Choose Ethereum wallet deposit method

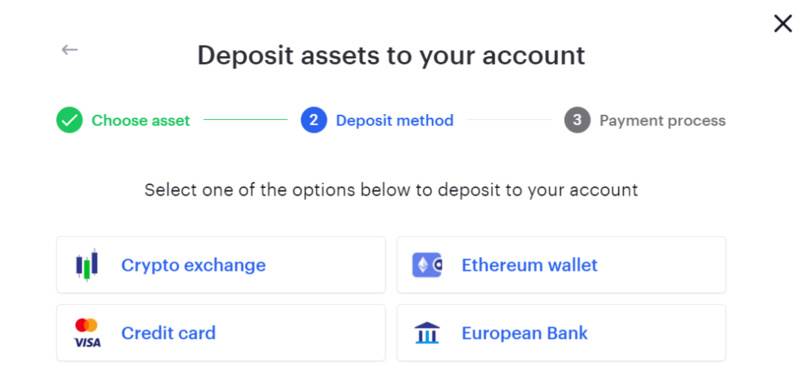point(561,265)
